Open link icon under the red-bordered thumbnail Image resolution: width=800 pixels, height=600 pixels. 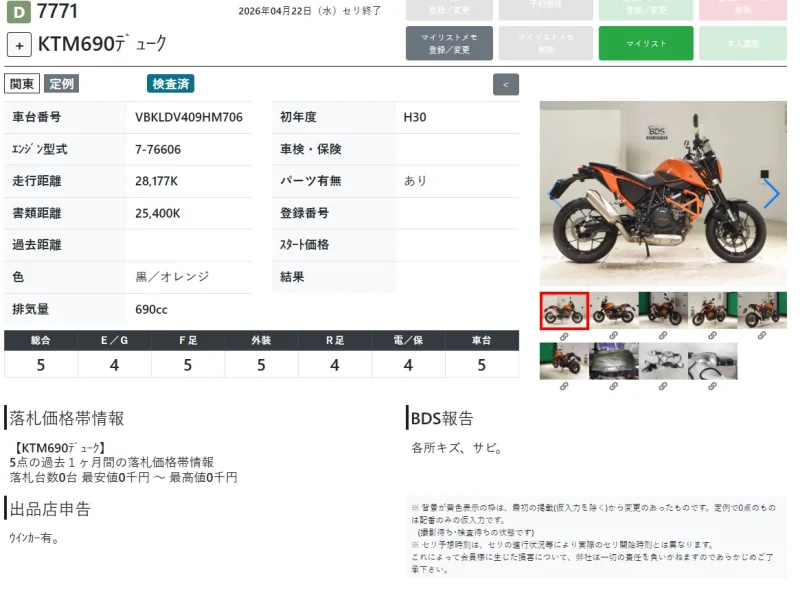click(x=564, y=336)
